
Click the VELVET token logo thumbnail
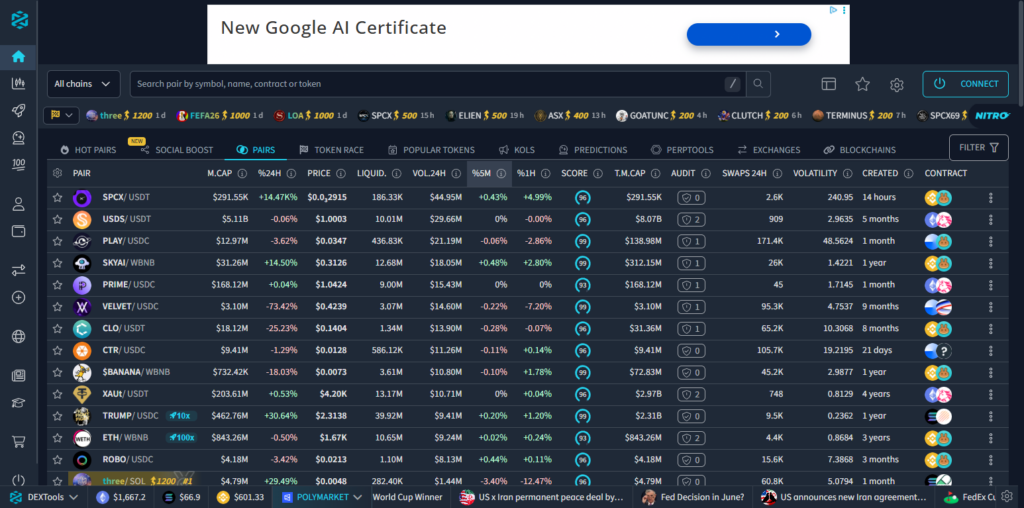pyautogui.click(x=82, y=306)
